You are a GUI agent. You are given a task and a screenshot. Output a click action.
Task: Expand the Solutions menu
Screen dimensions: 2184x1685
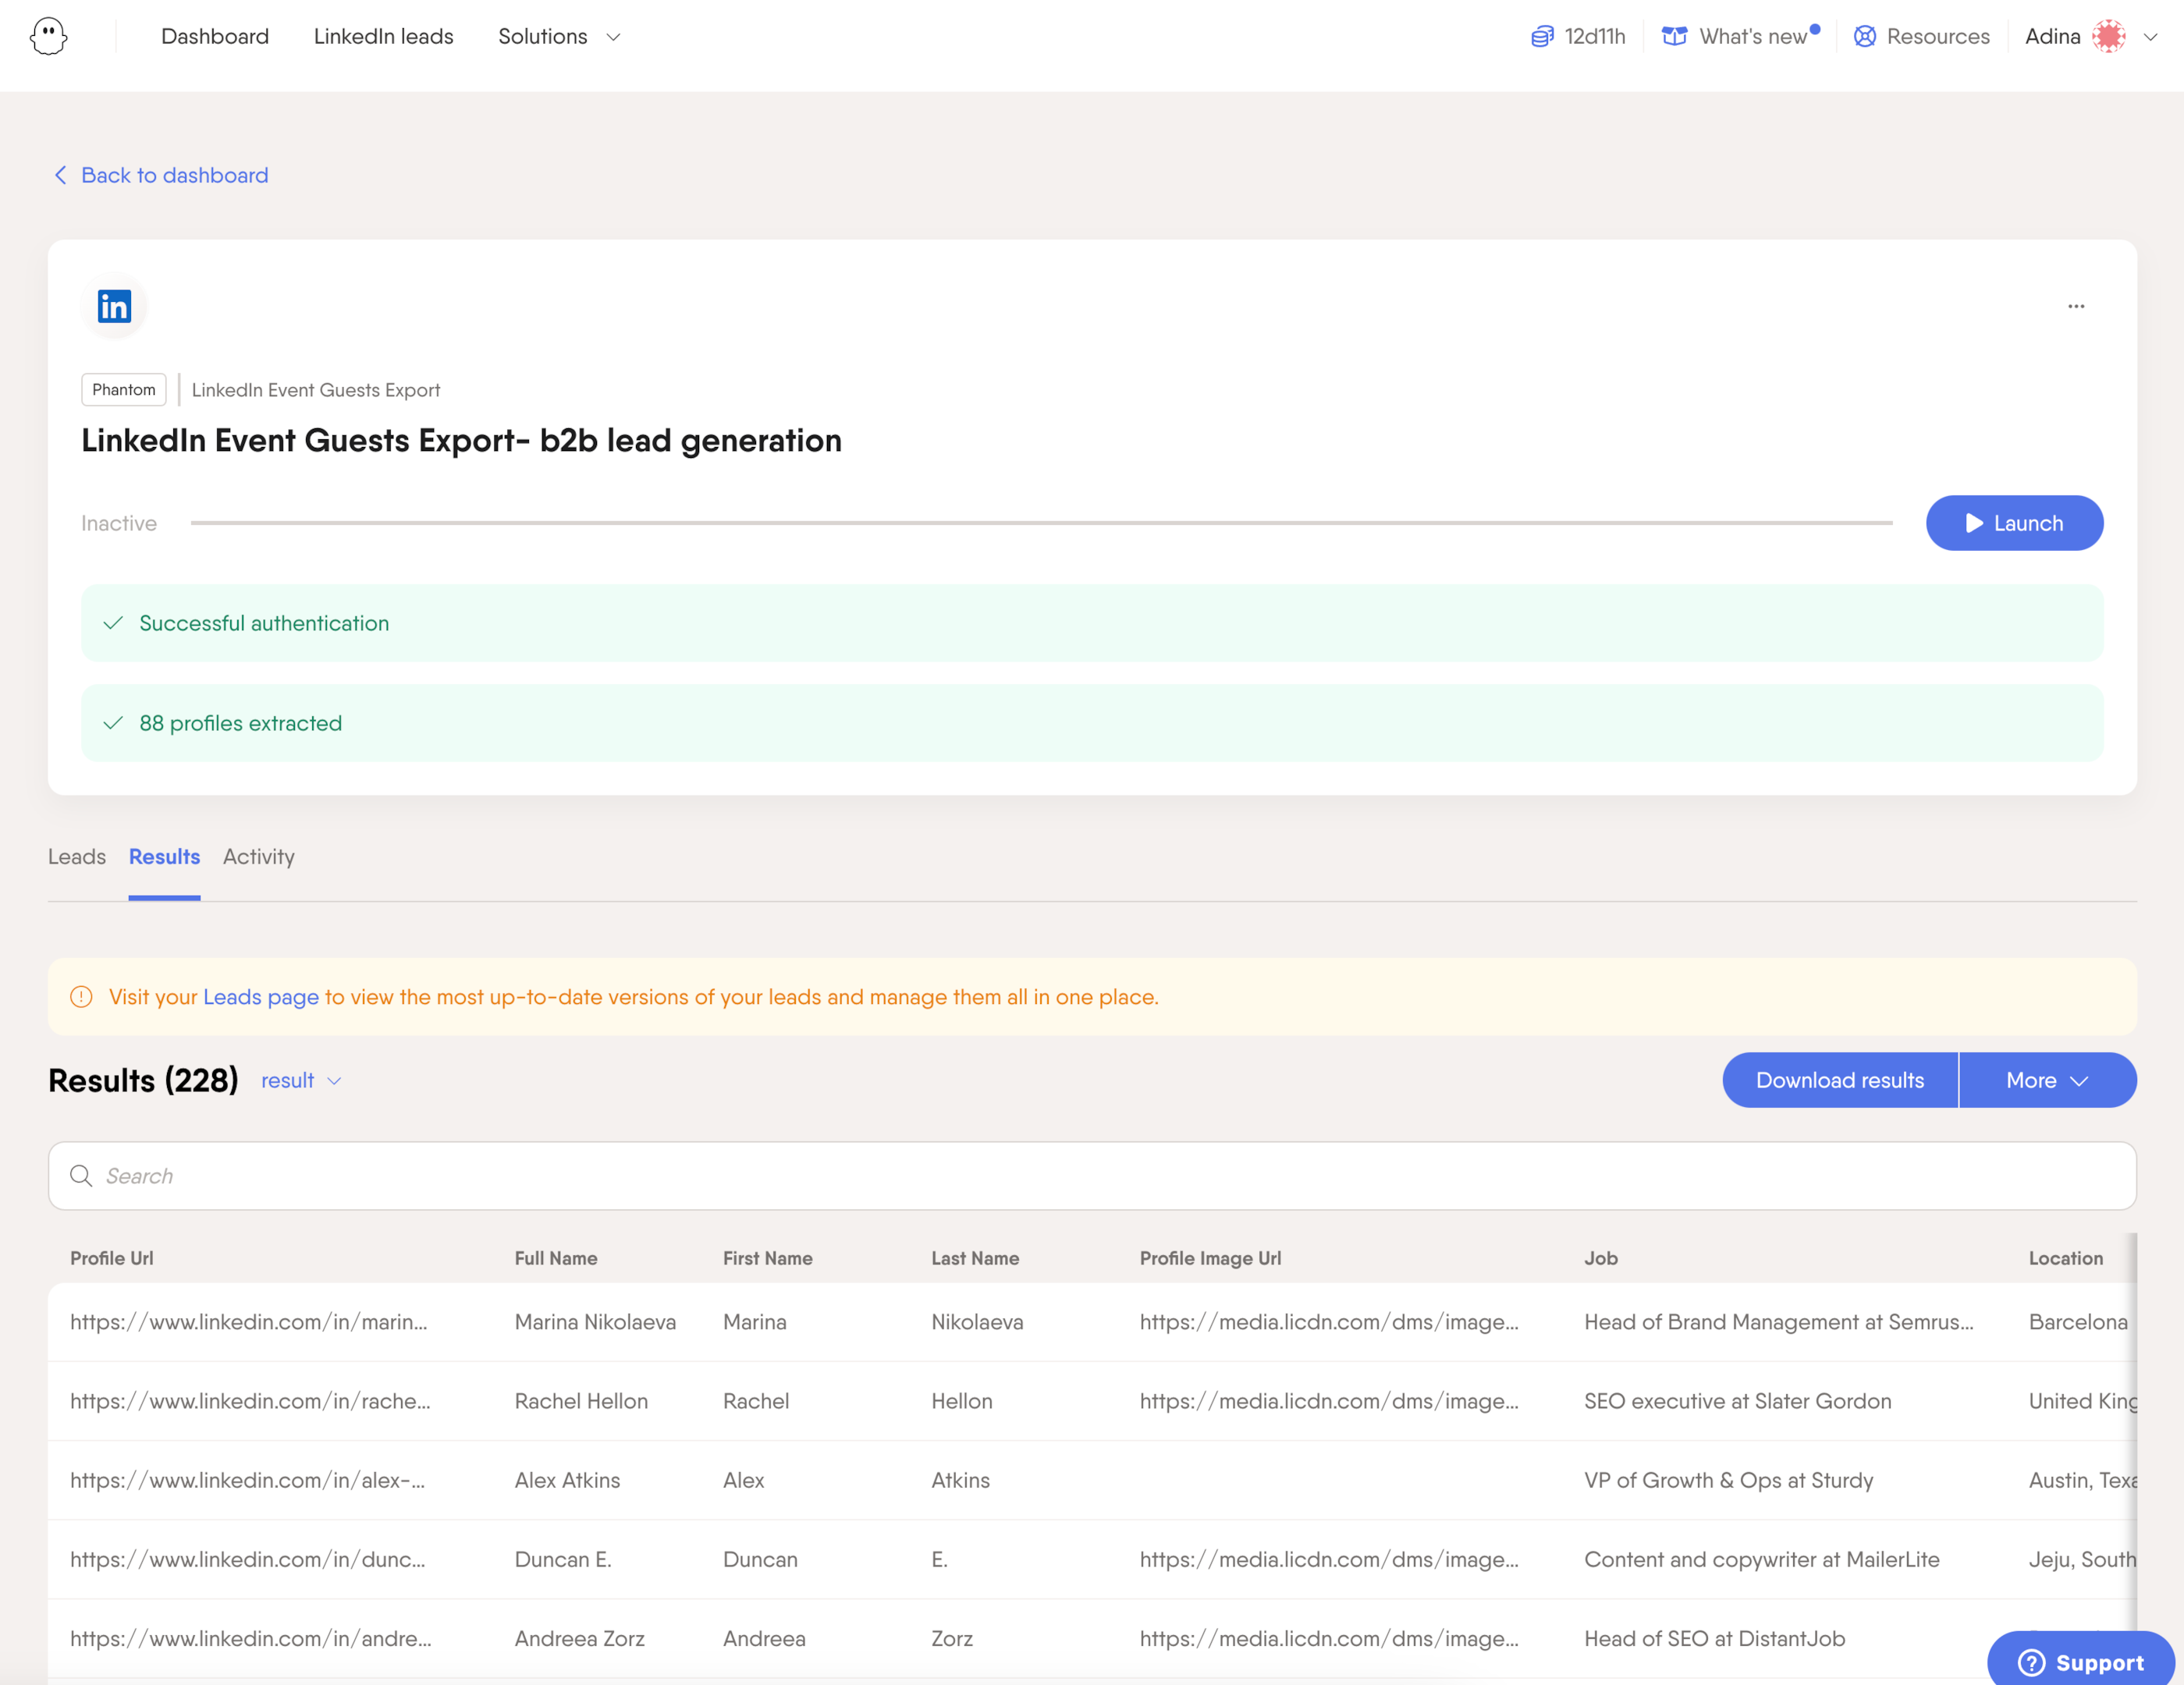click(559, 37)
